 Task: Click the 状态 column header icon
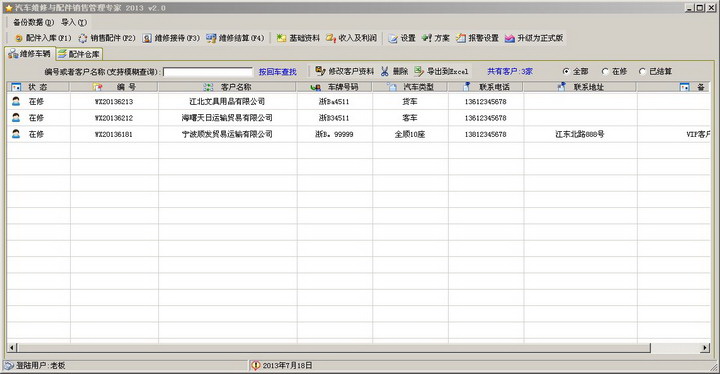click(x=16, y=87)
